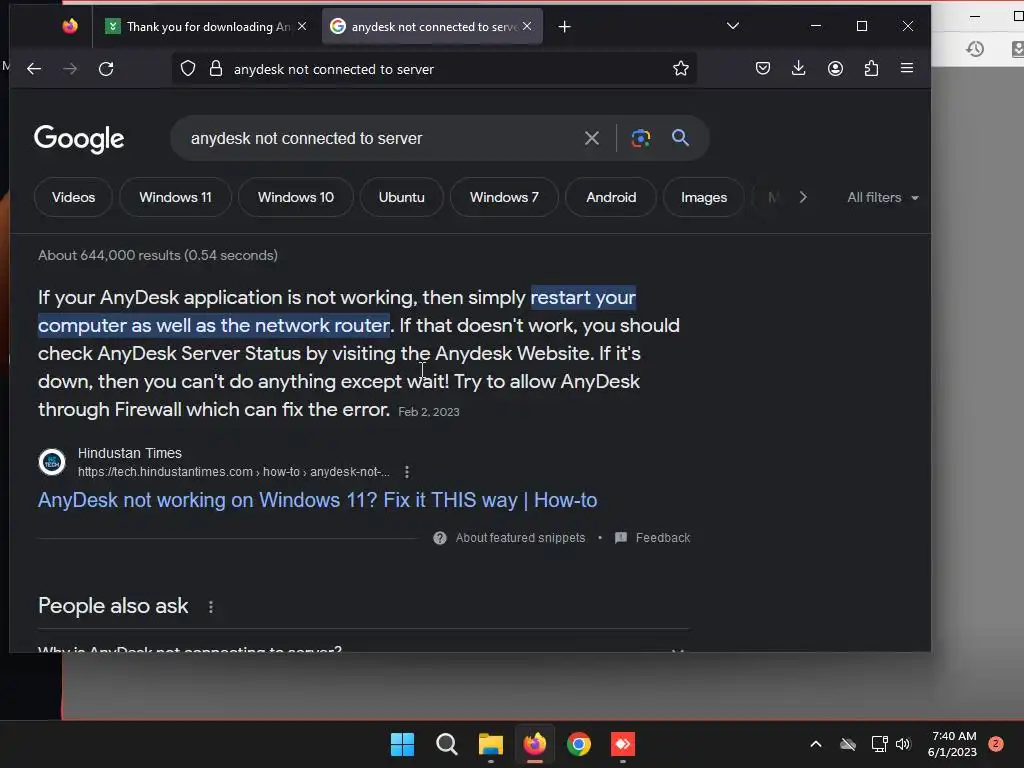Reload the current page
Viewport: 1024px width, 768px height.
pos(106,69)
